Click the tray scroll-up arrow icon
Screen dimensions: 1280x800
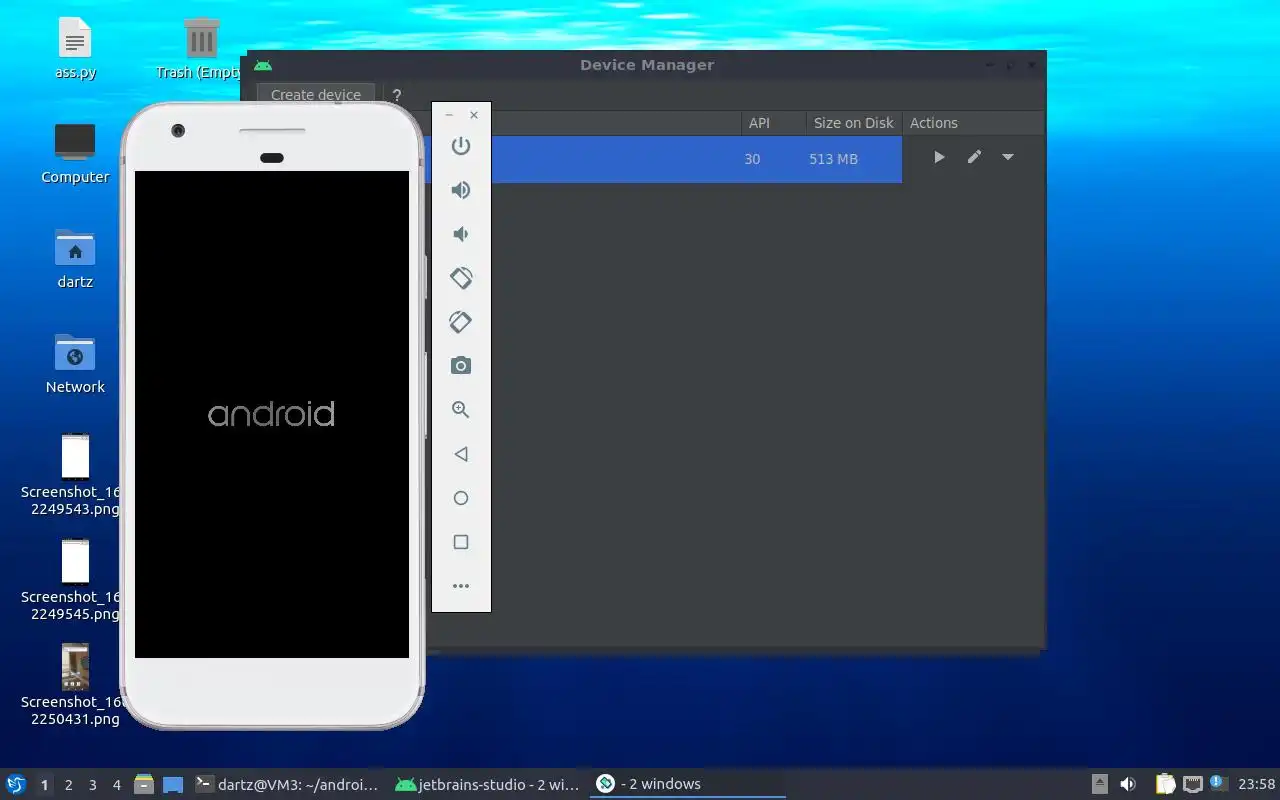point(1099,784)
